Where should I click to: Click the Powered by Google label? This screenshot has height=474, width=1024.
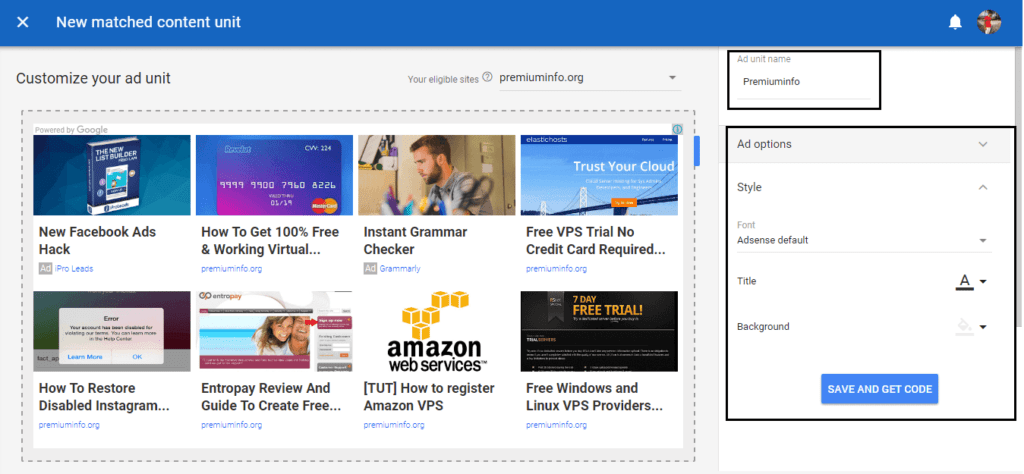tap(71, 130)
